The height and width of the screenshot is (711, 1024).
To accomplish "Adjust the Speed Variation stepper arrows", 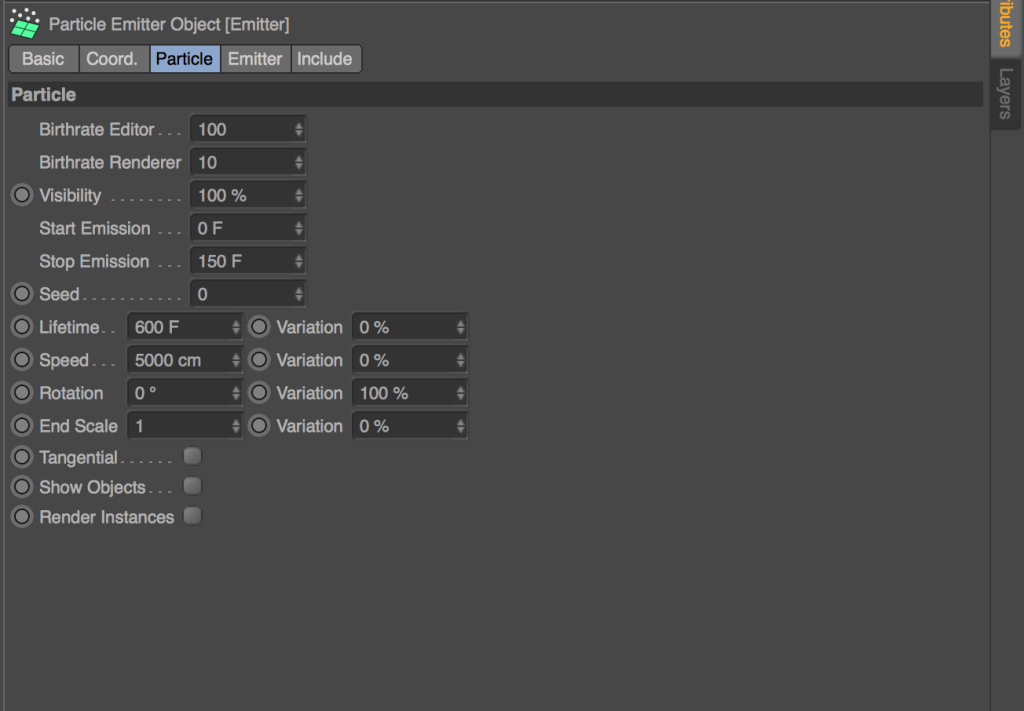I will [x=460, y=360].
